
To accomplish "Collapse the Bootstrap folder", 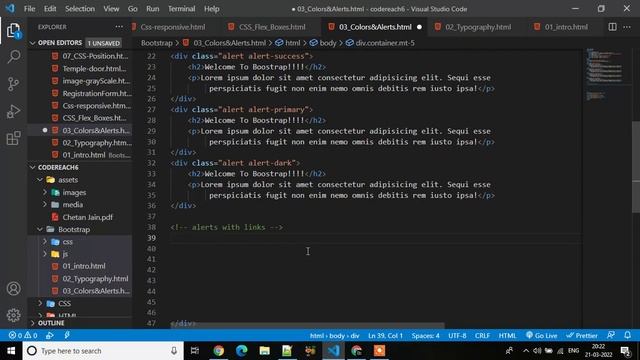I will pos(40,229).
